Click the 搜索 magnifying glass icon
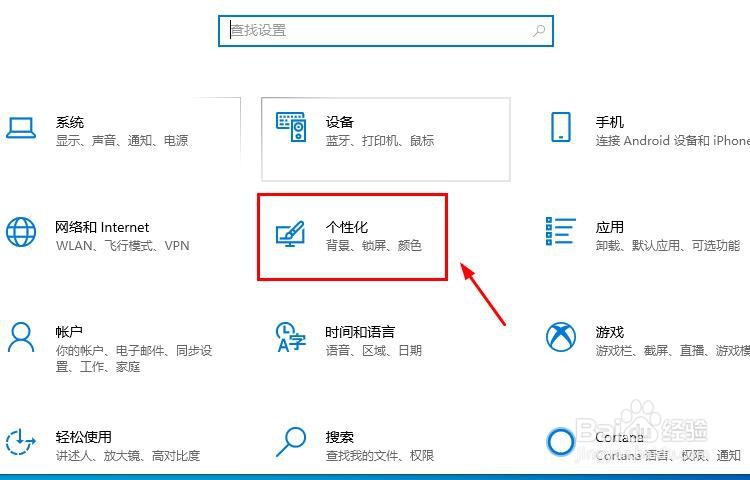This screenshot has height=480, width=750. point(290,442)
